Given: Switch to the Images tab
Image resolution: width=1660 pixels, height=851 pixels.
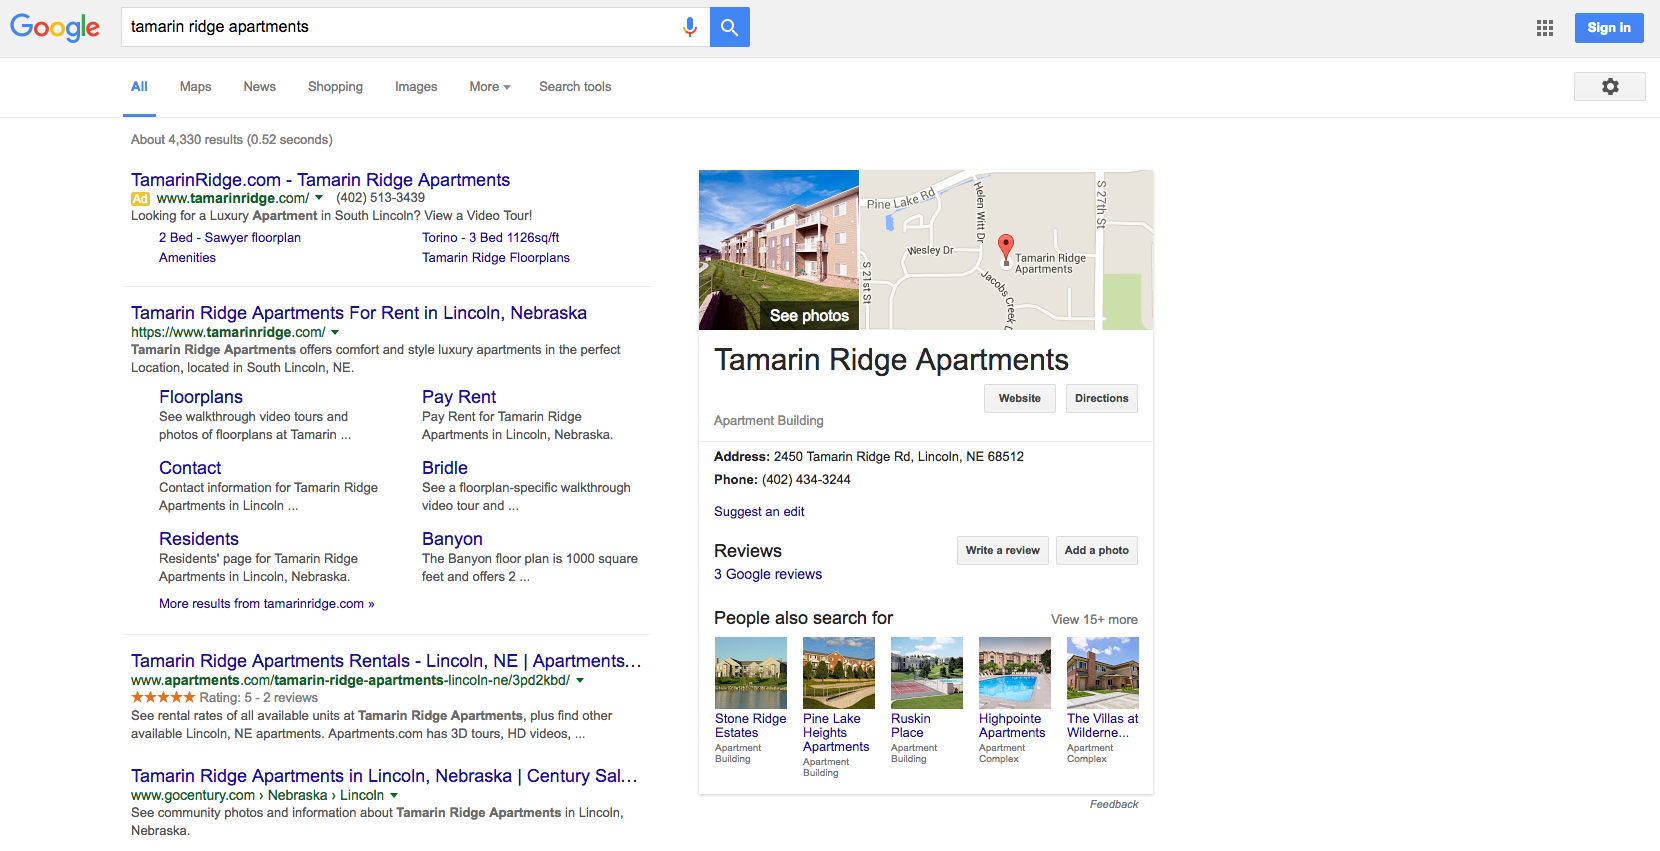Looking at the screenshot, I should [416, 87].
